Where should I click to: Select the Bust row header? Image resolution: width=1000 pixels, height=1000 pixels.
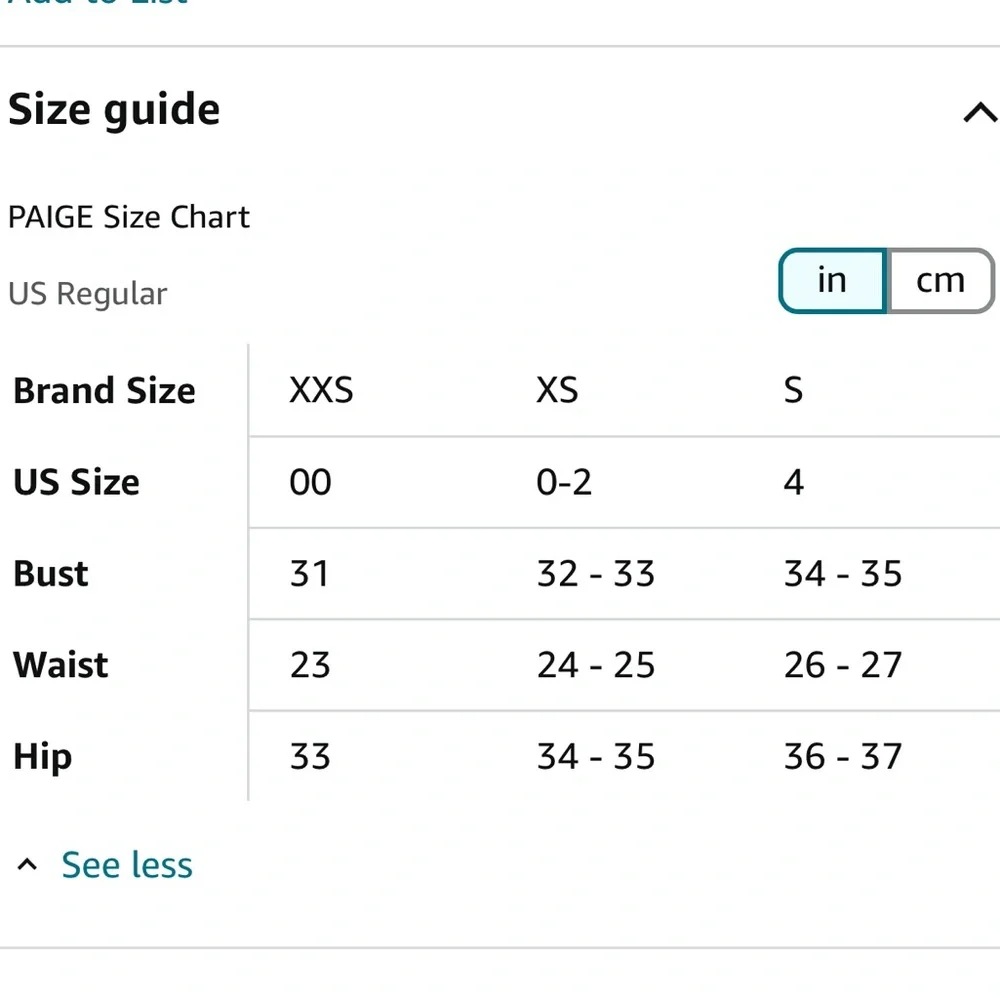point(51,574)
